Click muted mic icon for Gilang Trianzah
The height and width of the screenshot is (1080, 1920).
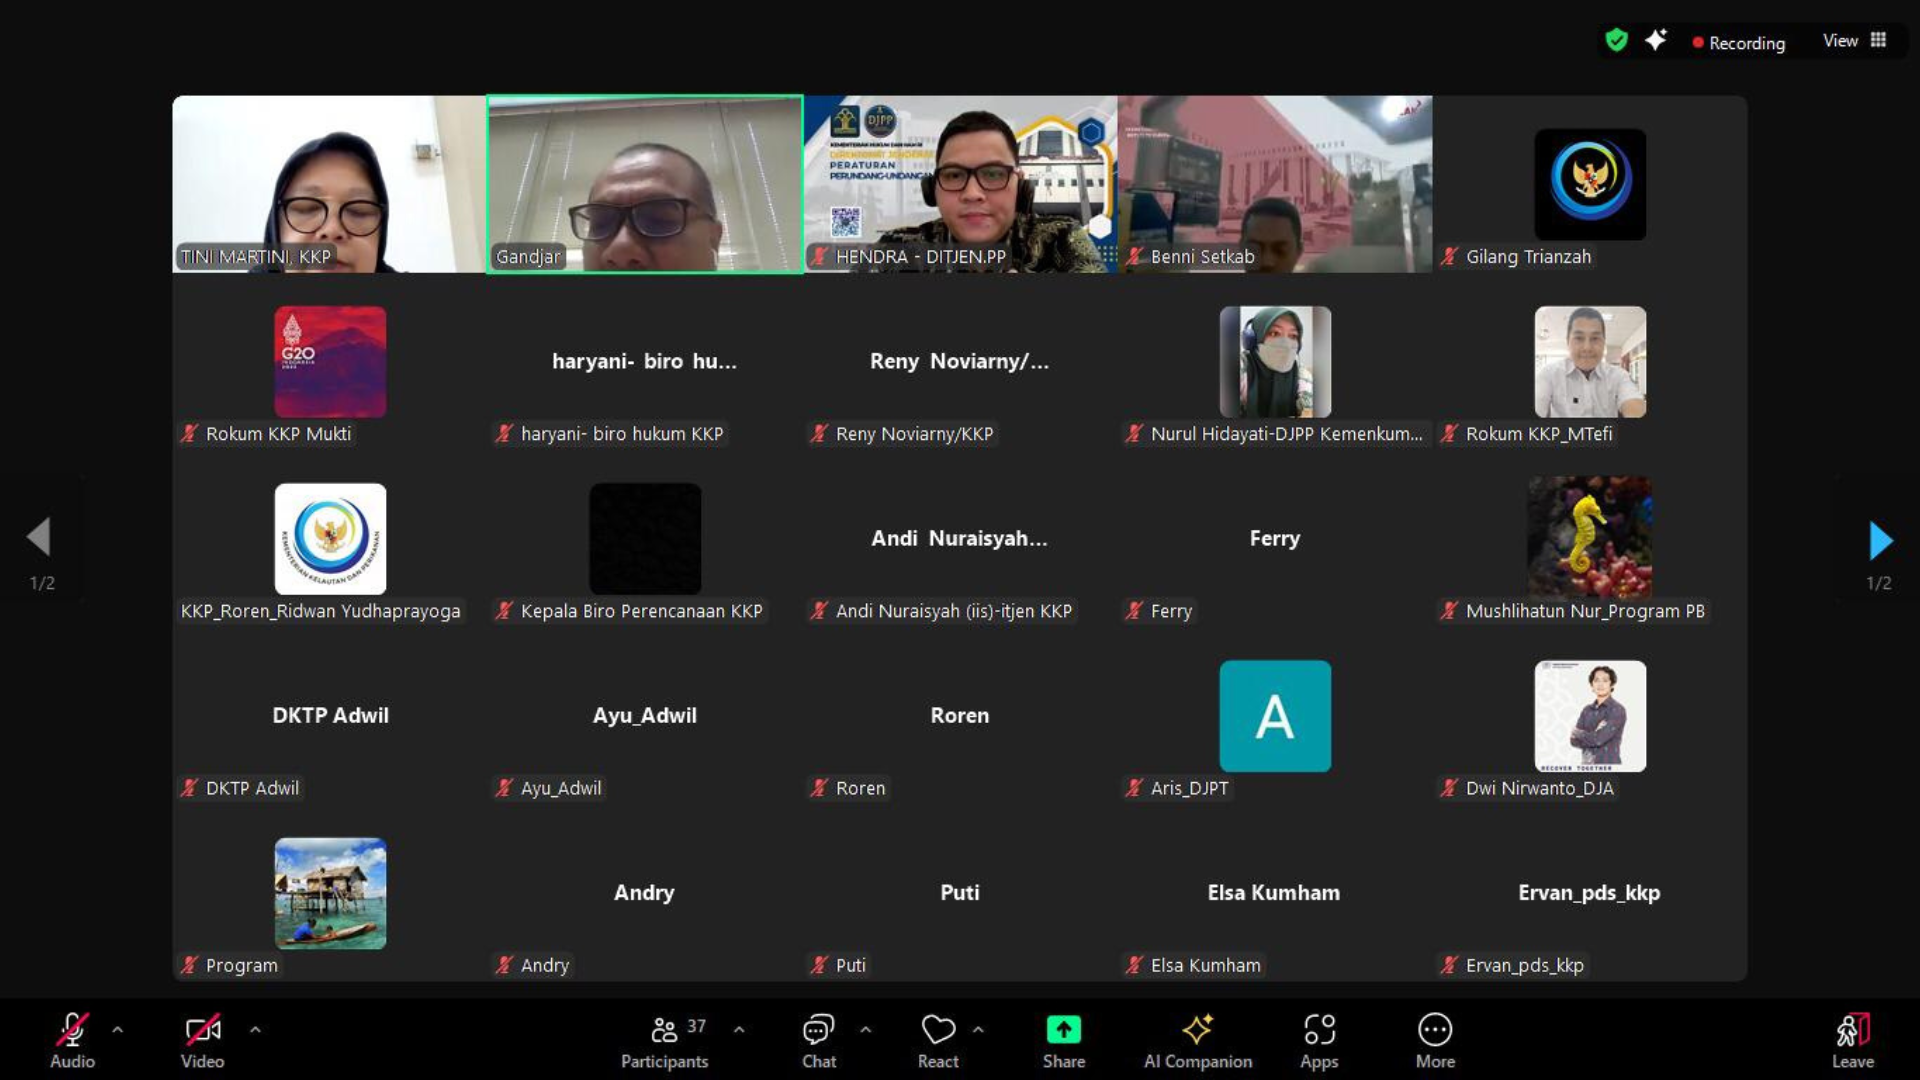click(x=1449, y=257)
